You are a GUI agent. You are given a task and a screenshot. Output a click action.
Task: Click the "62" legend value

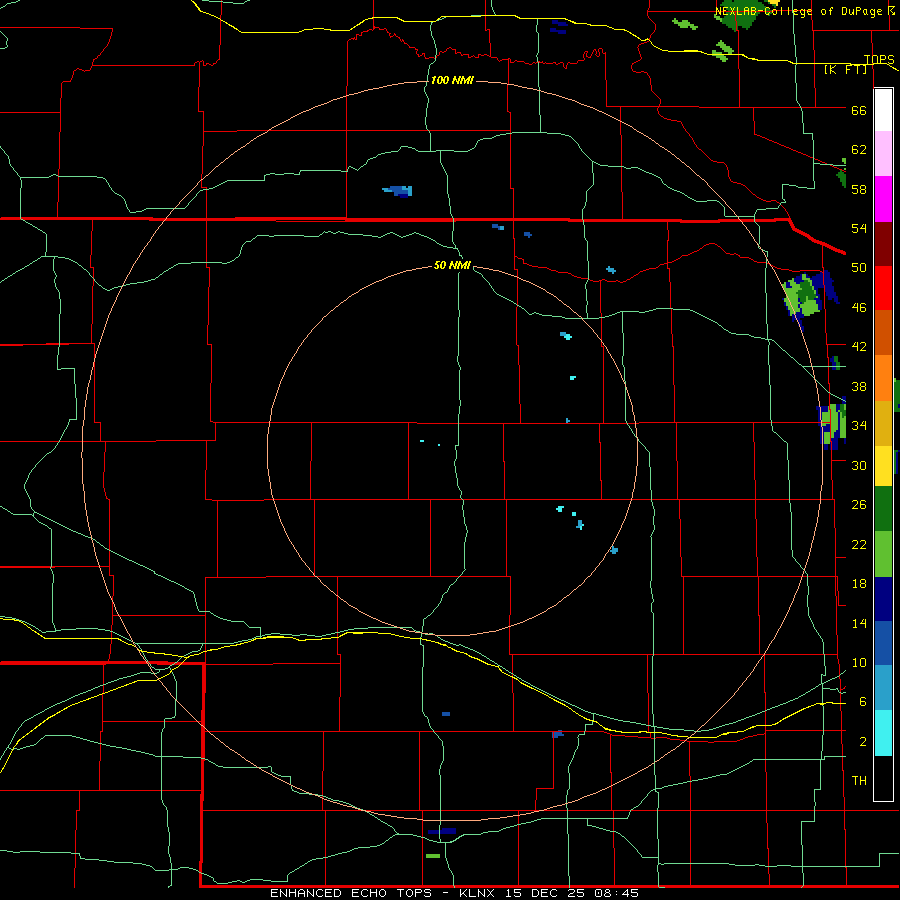pos(859,150)
